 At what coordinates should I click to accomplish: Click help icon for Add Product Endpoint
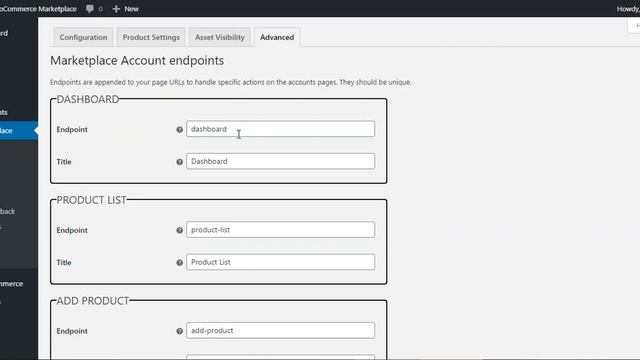(180, 331)
